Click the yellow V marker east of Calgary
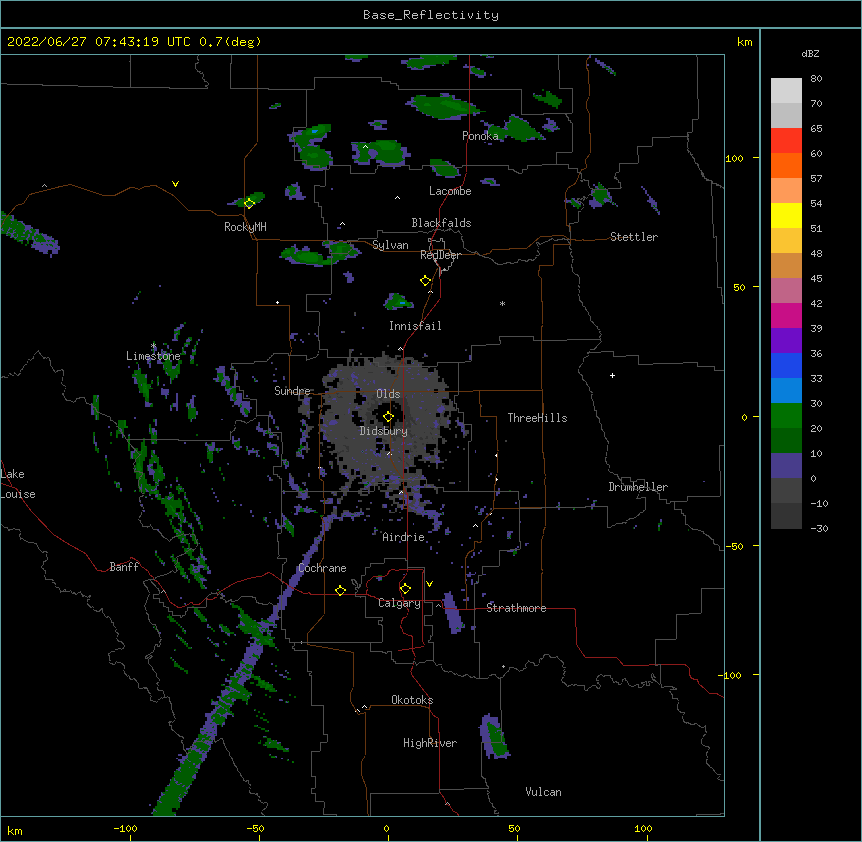 click(429, 584)
